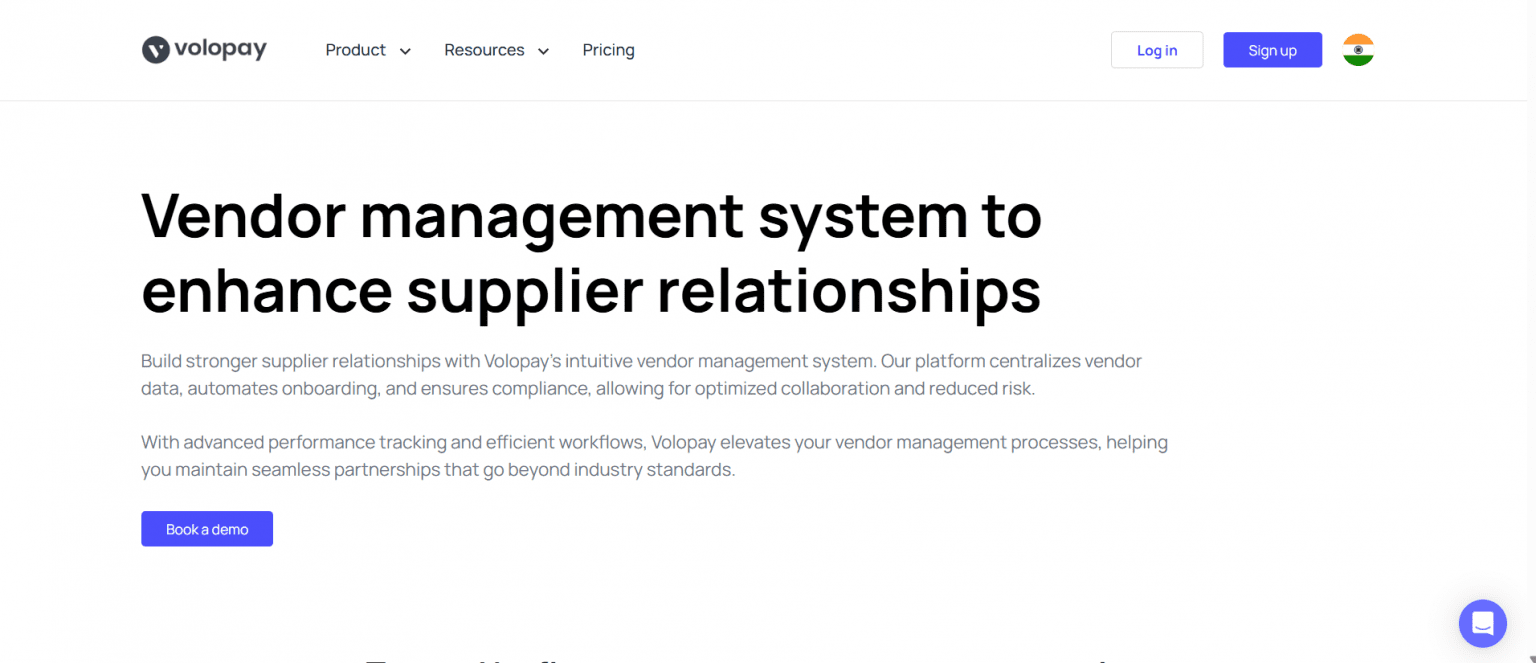This screenshot has height=663, width=1536.
Task: Click the Sign up button
Action: tap(1272, 49)
